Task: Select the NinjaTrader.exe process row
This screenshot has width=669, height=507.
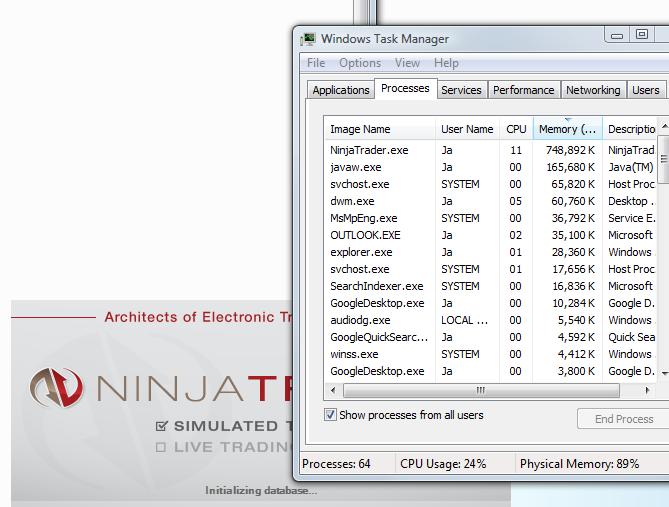Action: [x=369, y=150]
